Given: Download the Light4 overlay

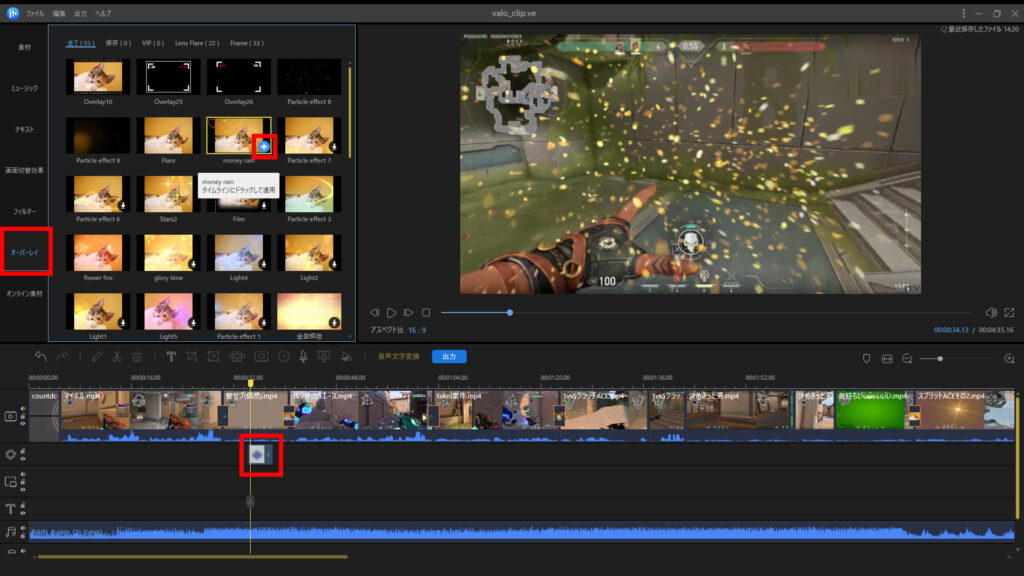Looking at the screenshot, I should click(263, 264).
